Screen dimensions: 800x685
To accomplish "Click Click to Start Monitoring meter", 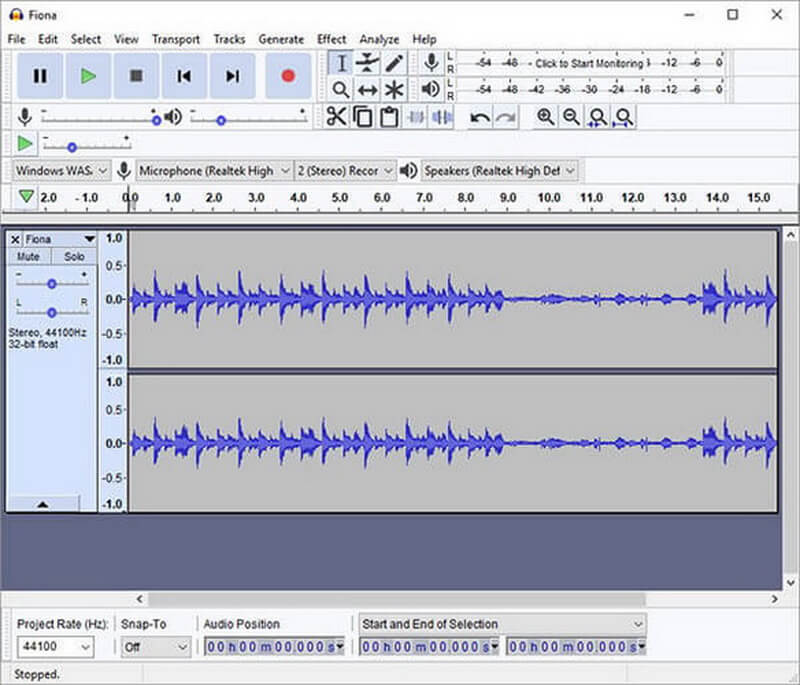I will tap(589, 63).
